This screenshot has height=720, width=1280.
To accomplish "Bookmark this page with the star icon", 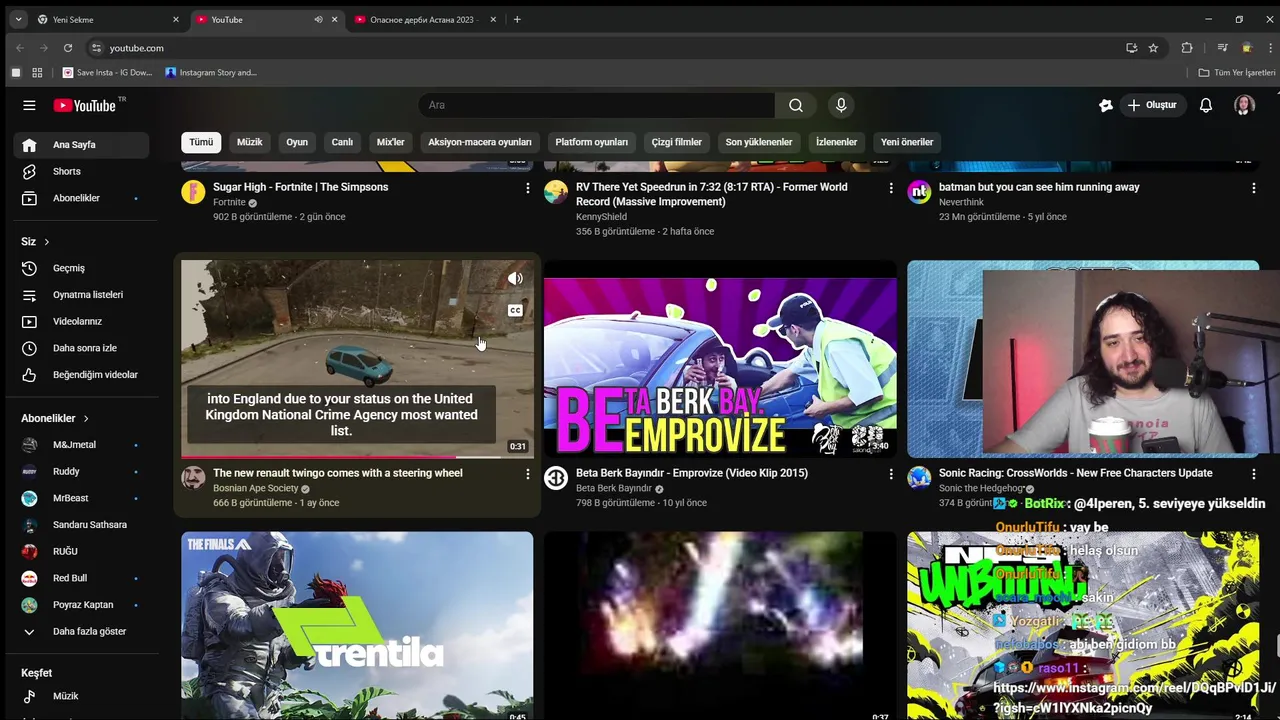I will tap(1153, 48).
